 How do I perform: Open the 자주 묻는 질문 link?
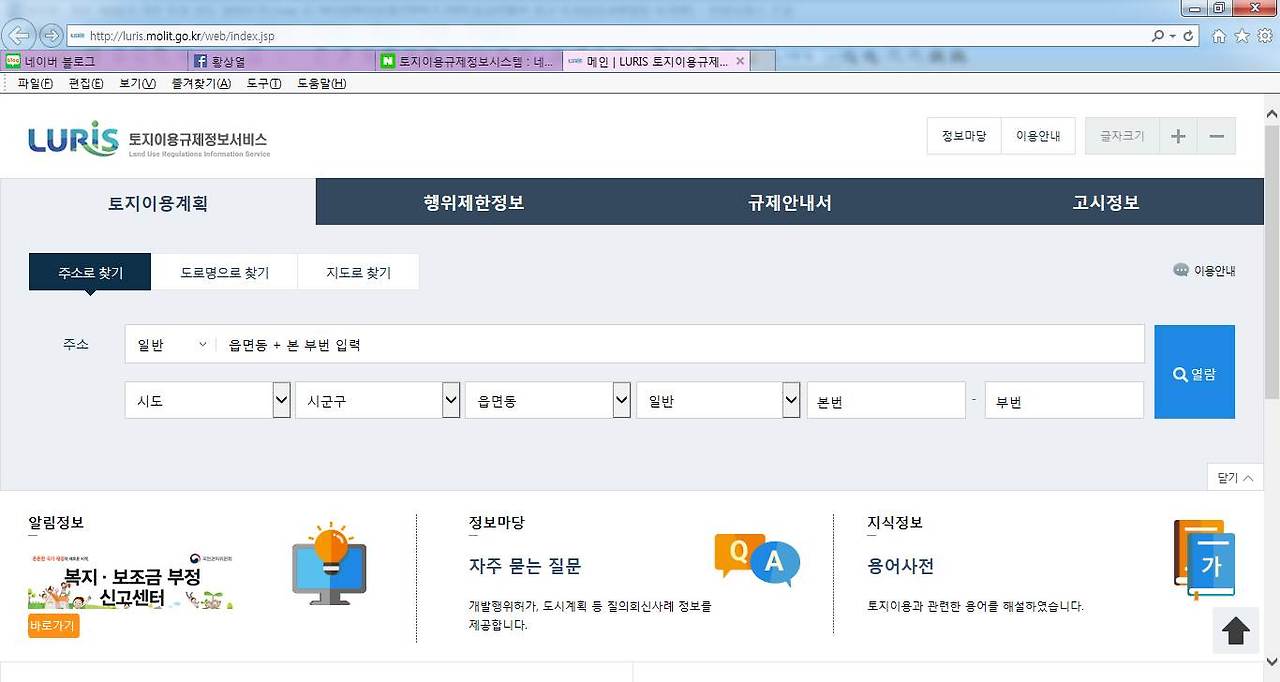[x=525, y=566]
